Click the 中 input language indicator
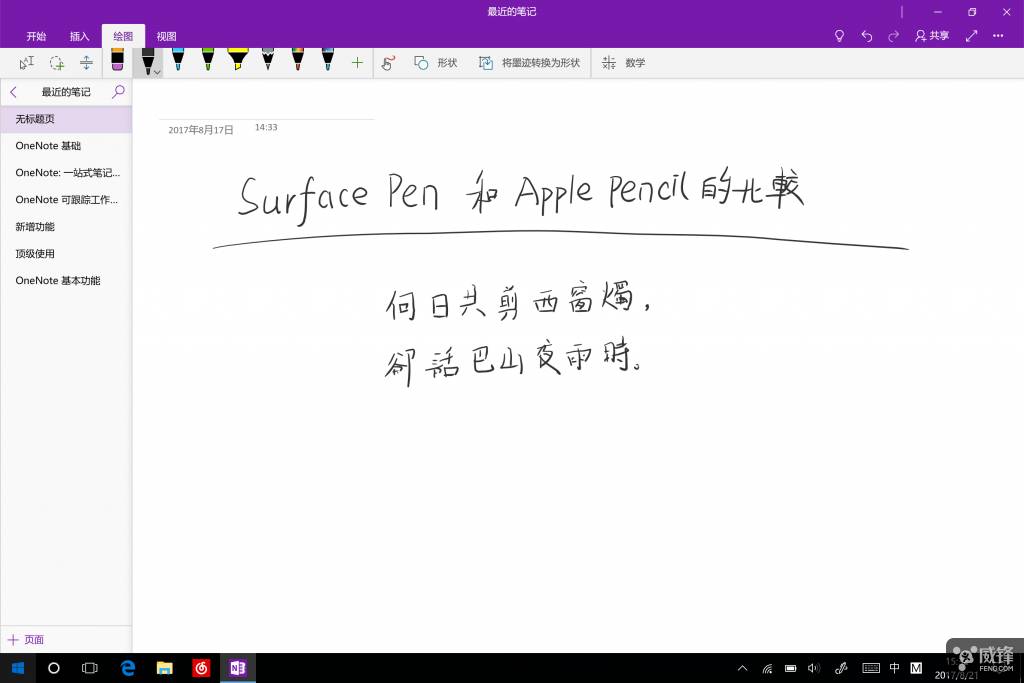Image resolution: width=1024 pixels, height=683 pixels. click(895, 668)
